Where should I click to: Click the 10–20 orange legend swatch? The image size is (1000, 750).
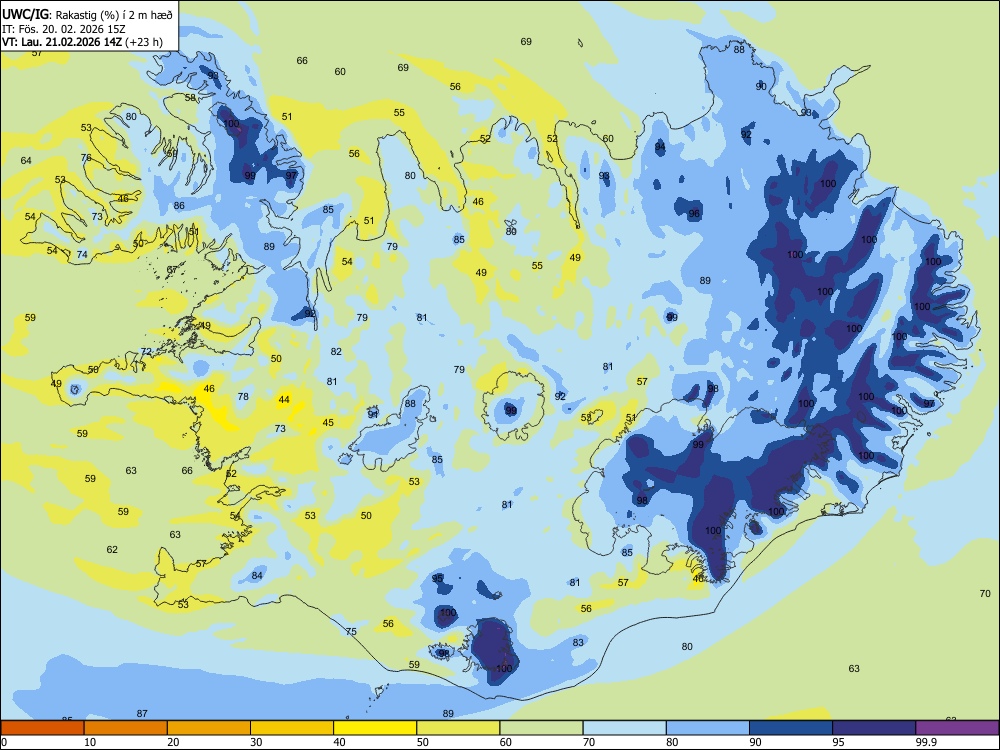point(126,728)
